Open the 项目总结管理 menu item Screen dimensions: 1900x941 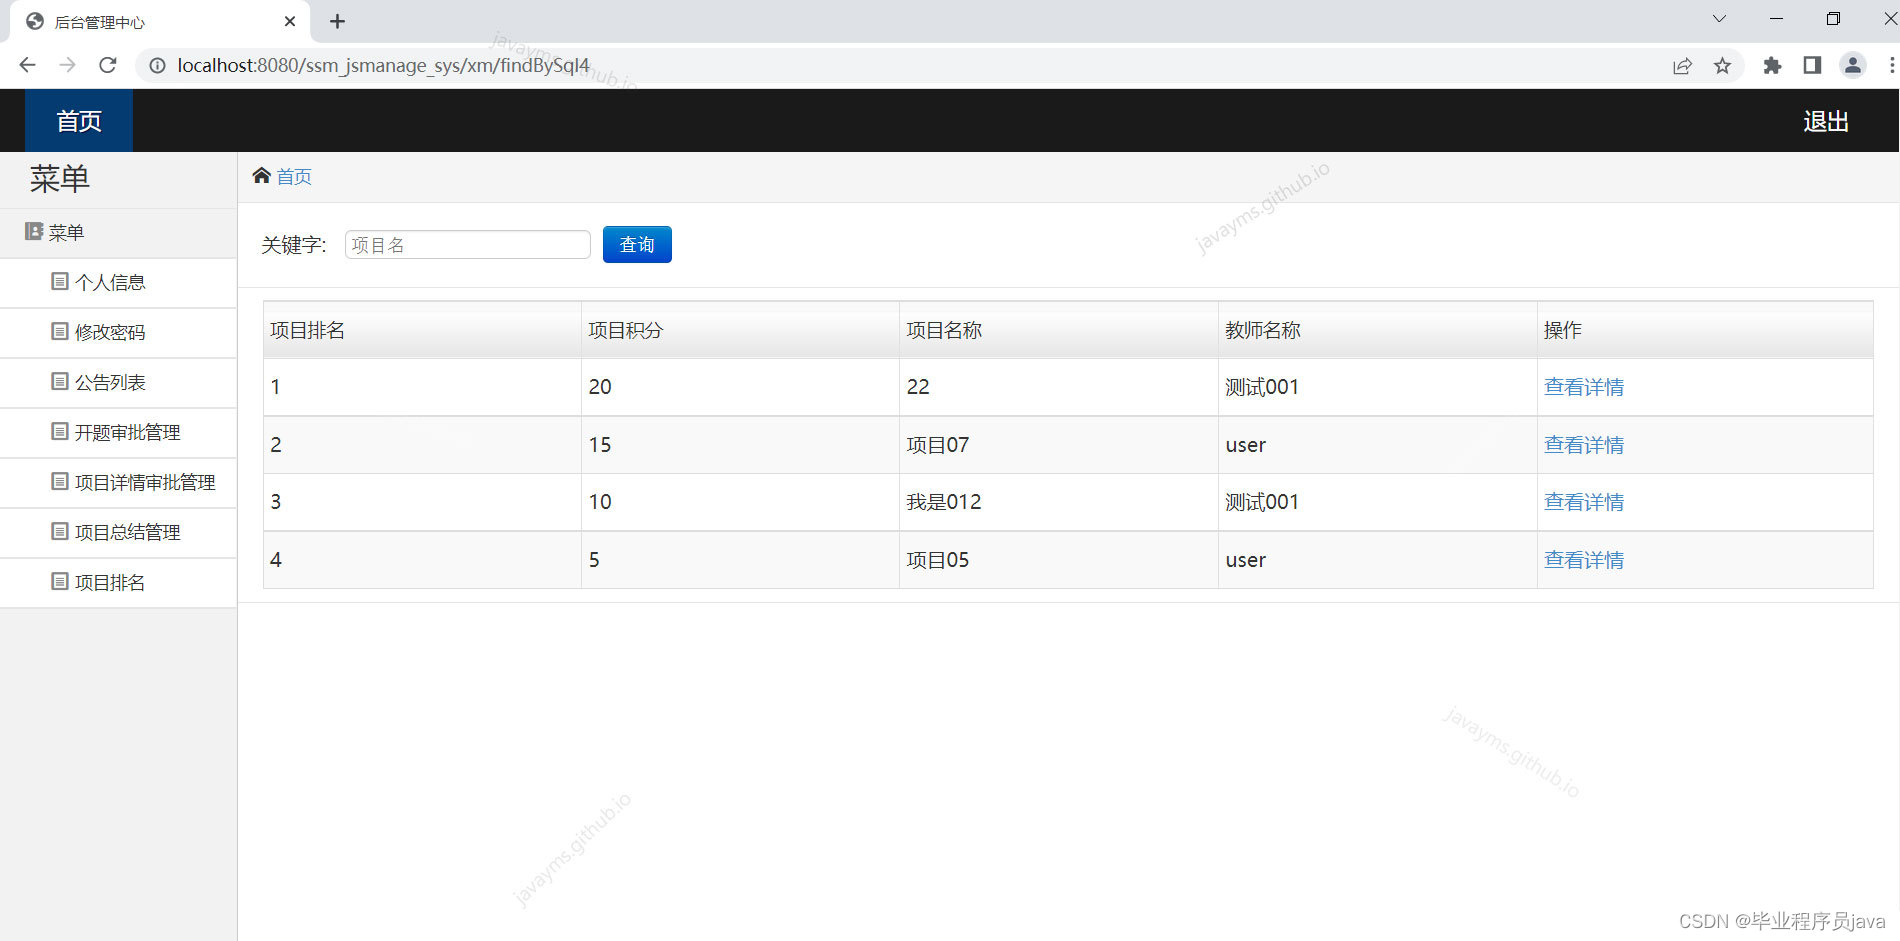pyautogui.click(x=118, y=533)
